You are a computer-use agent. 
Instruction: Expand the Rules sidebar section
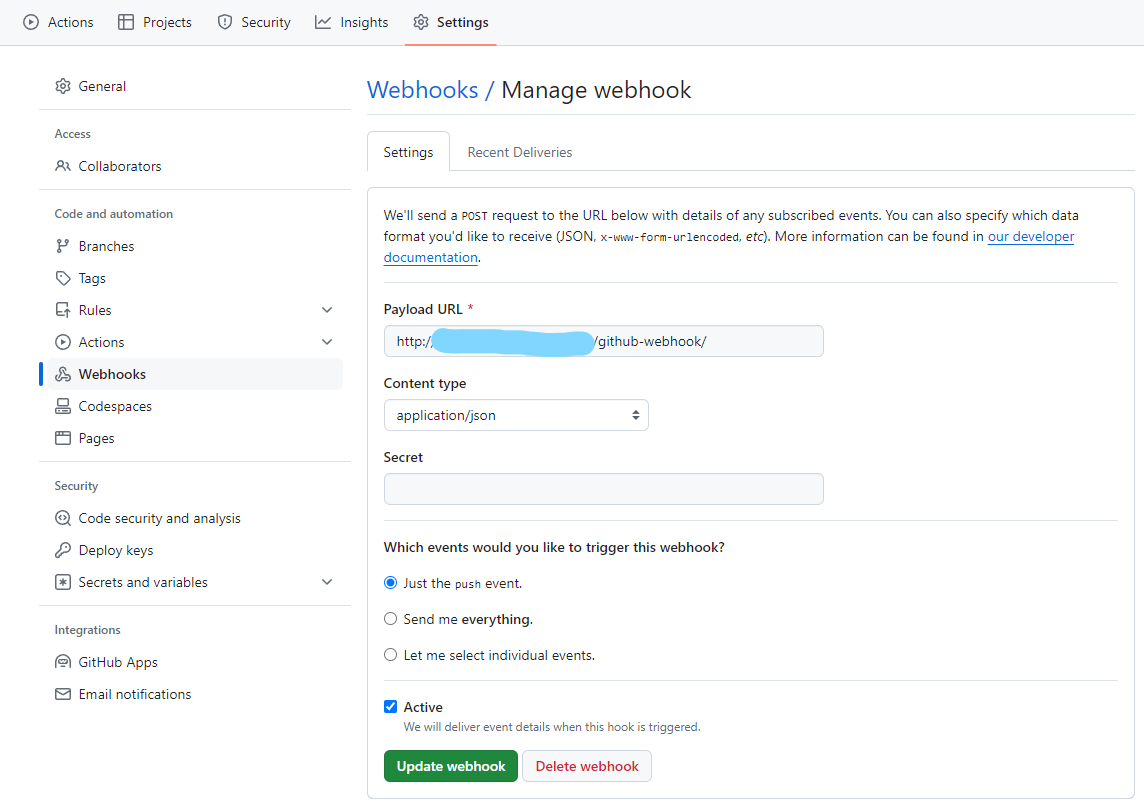coord(327,310)
